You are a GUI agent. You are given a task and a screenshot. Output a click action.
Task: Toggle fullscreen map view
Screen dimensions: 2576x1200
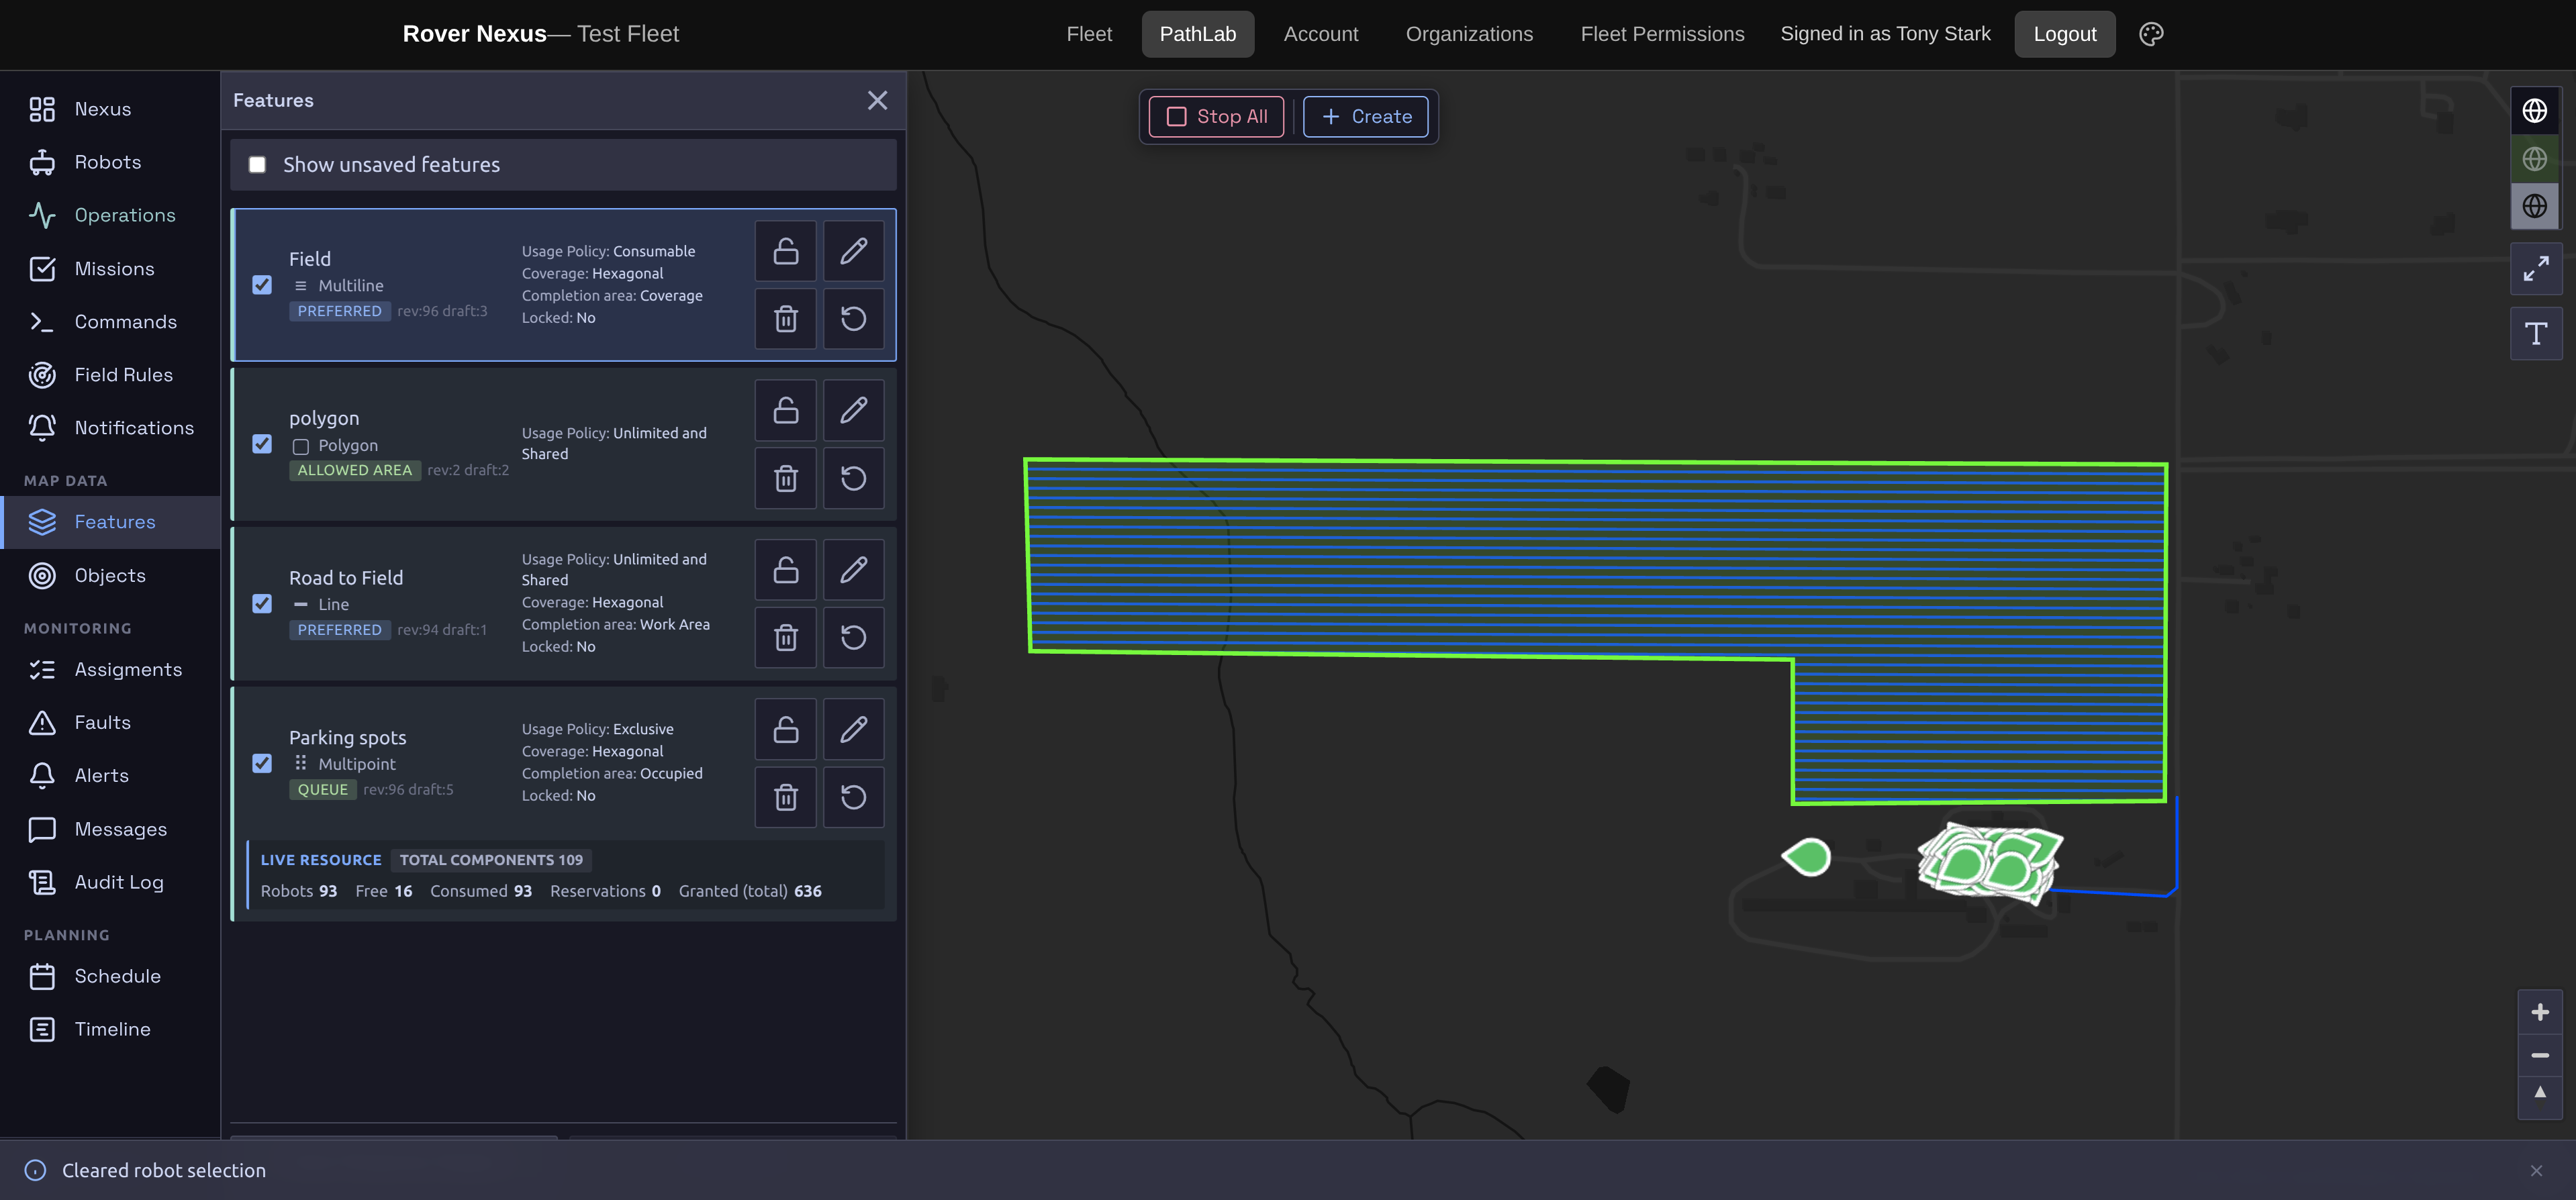coord(2536,269)
